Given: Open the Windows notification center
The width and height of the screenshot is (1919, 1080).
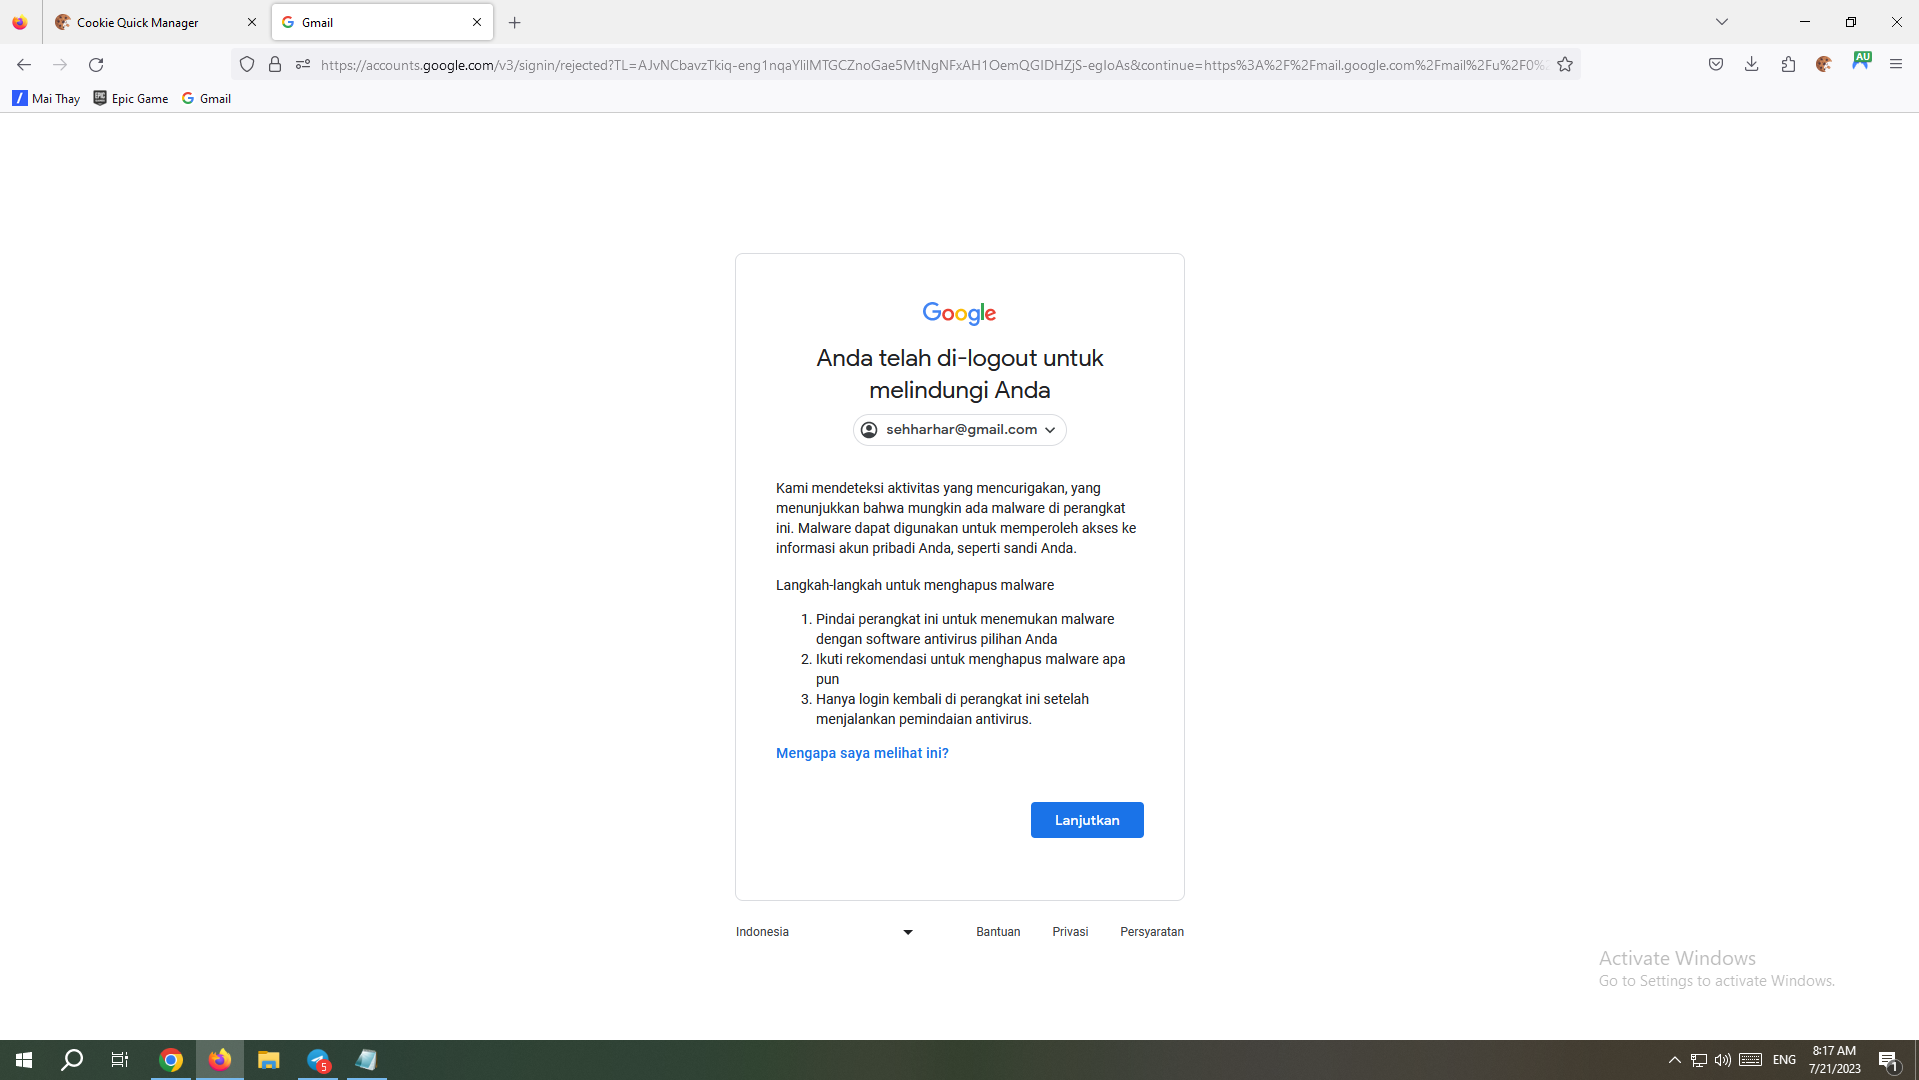Looking at the screenshot, I should pyautogui.click(x=1888, y=1060).
